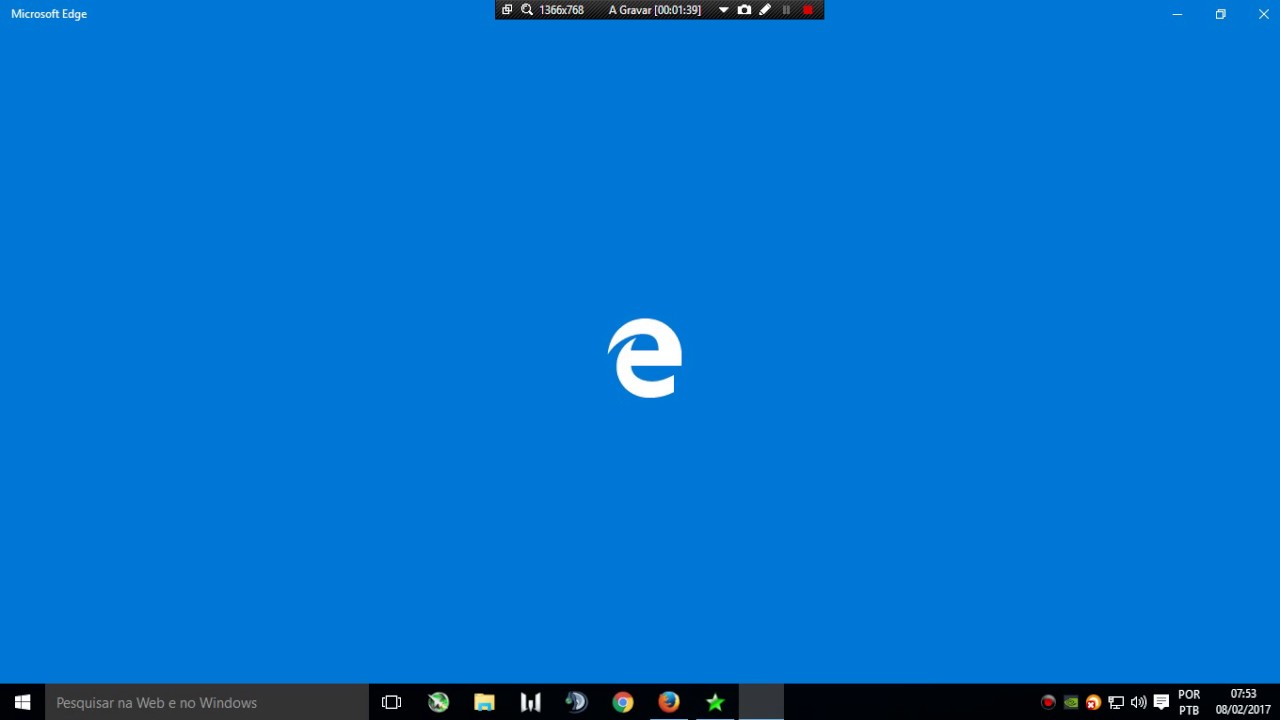Screen dimensions: 1280x720
Task: Click the 'A Gravar' recording timer text
Action: pos(655,10)
